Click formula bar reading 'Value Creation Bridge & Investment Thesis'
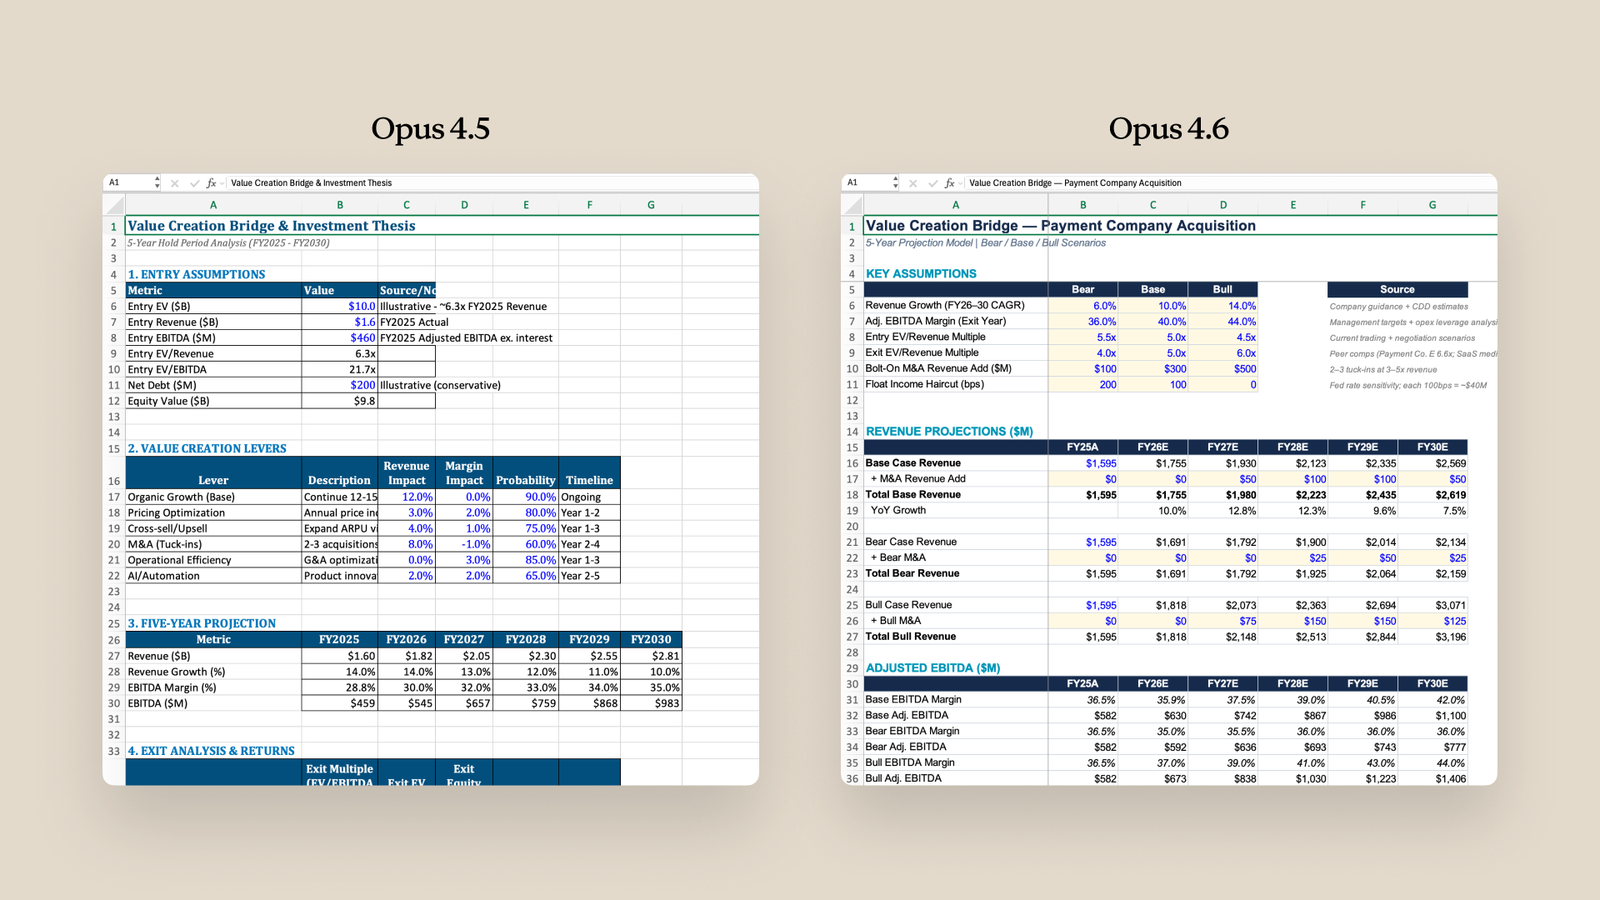Image resolution: width=1600 pixels, height=900 pixels. [311, 183]
